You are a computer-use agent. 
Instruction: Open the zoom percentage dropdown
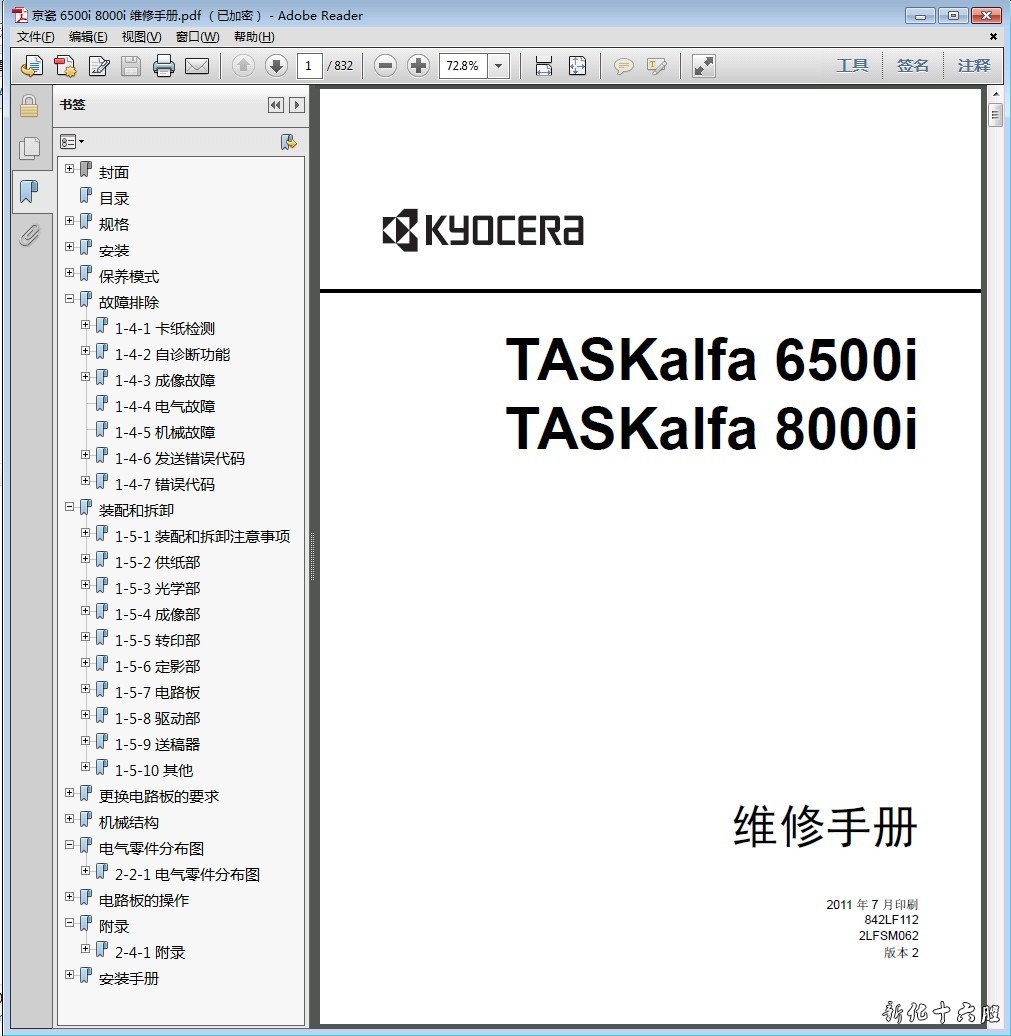click(x=499, y=66)
